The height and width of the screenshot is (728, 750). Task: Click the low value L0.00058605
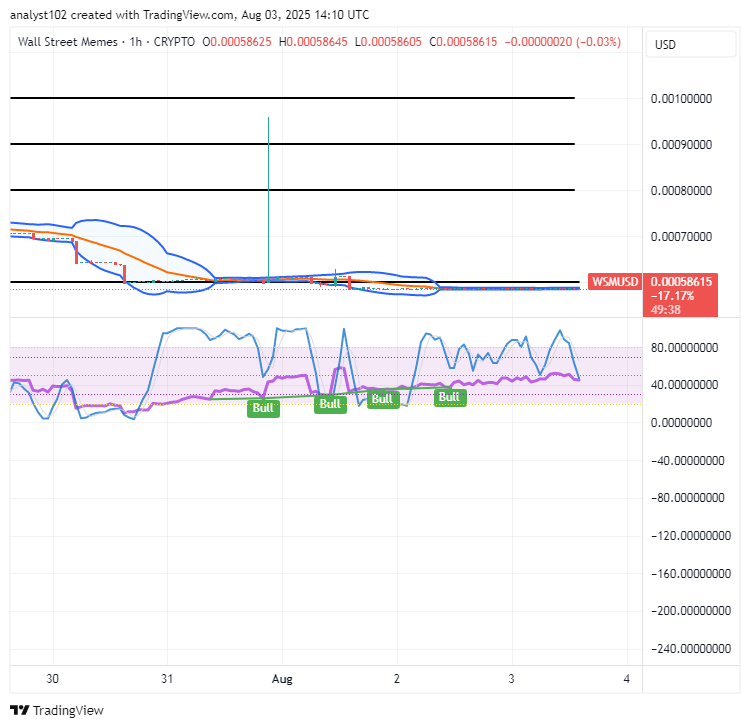point(388,42)
